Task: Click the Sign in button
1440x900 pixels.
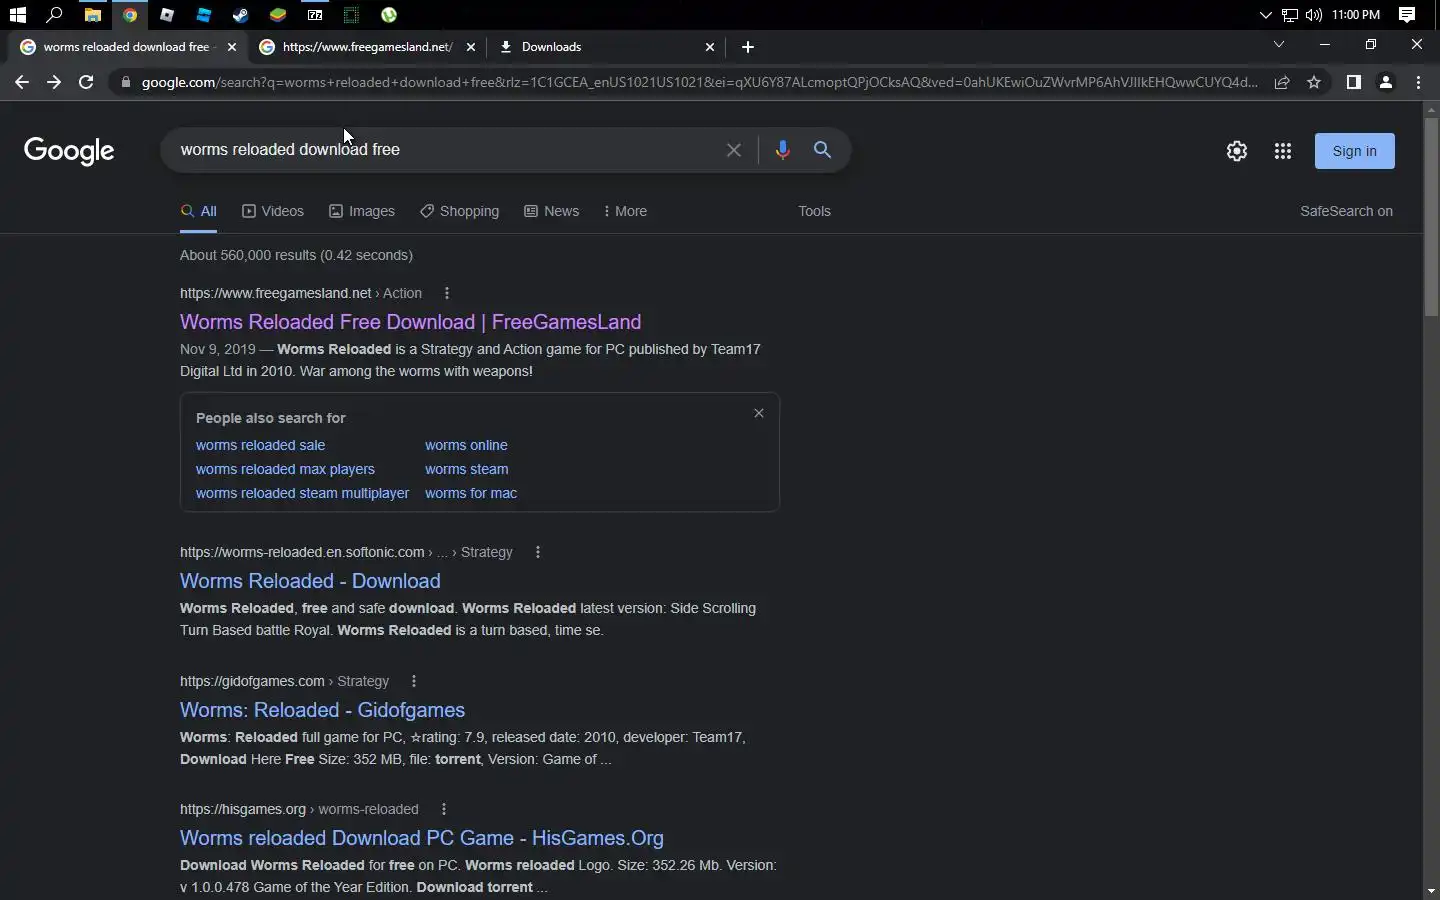Action: (x=1354, y=151)
